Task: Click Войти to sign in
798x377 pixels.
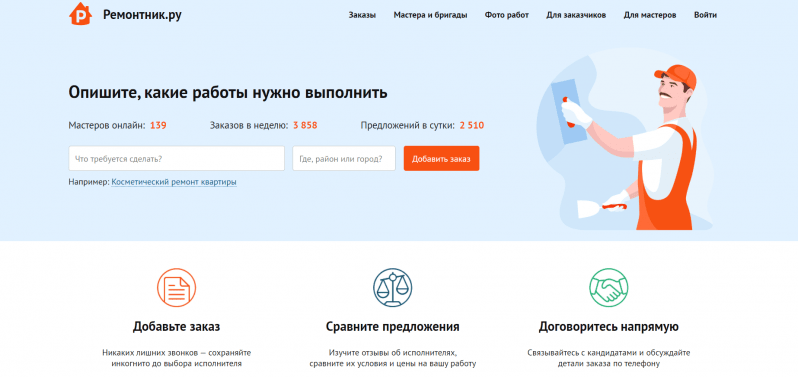Action: point(705,15)
